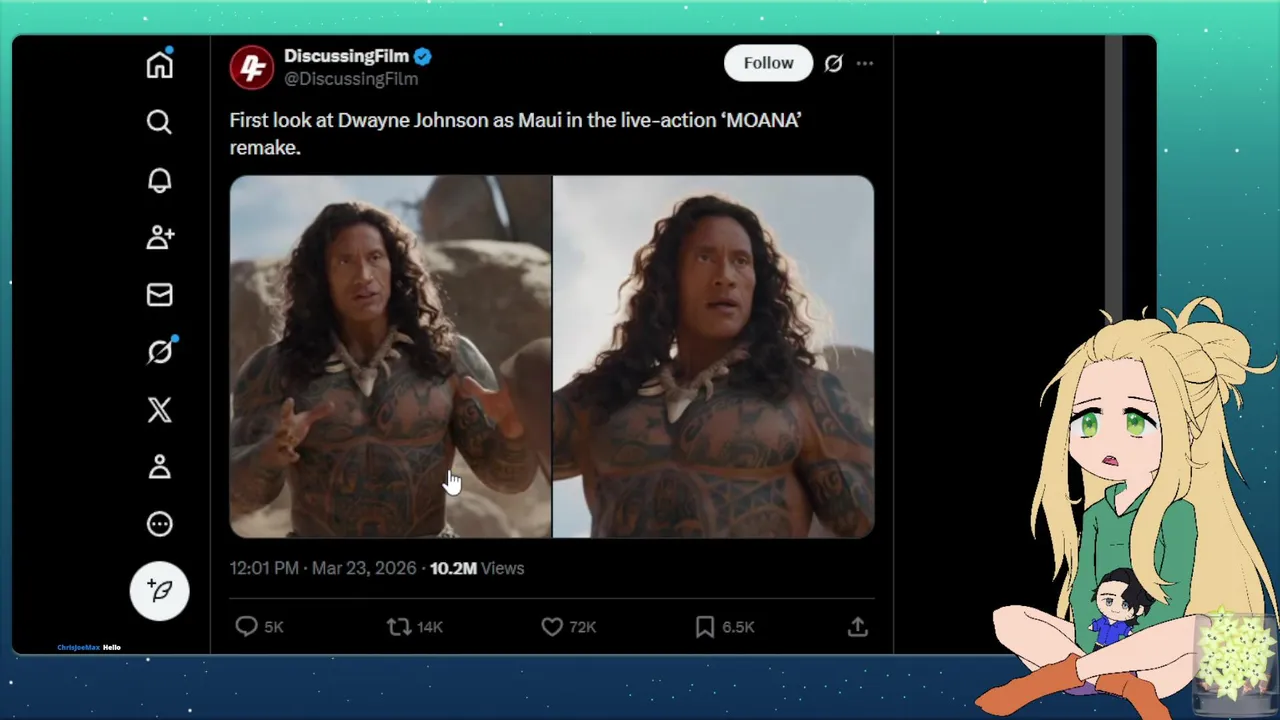Click the Grok icon beside Follow
Viewport: 1280px width, 720px height.
point(833,63)
